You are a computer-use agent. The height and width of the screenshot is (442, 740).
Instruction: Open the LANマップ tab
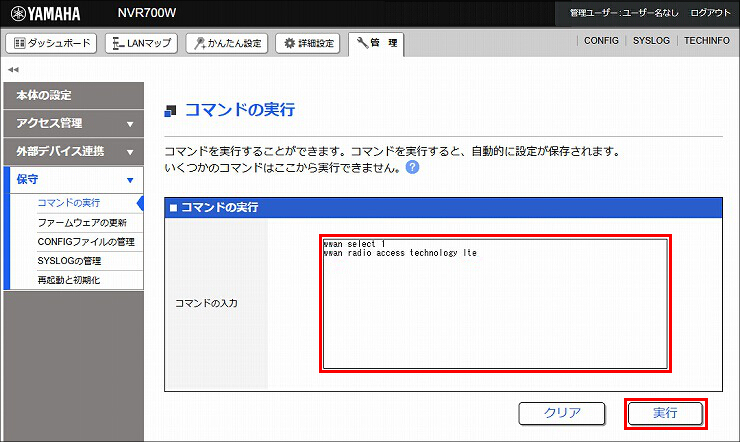[x=141, y=43]
